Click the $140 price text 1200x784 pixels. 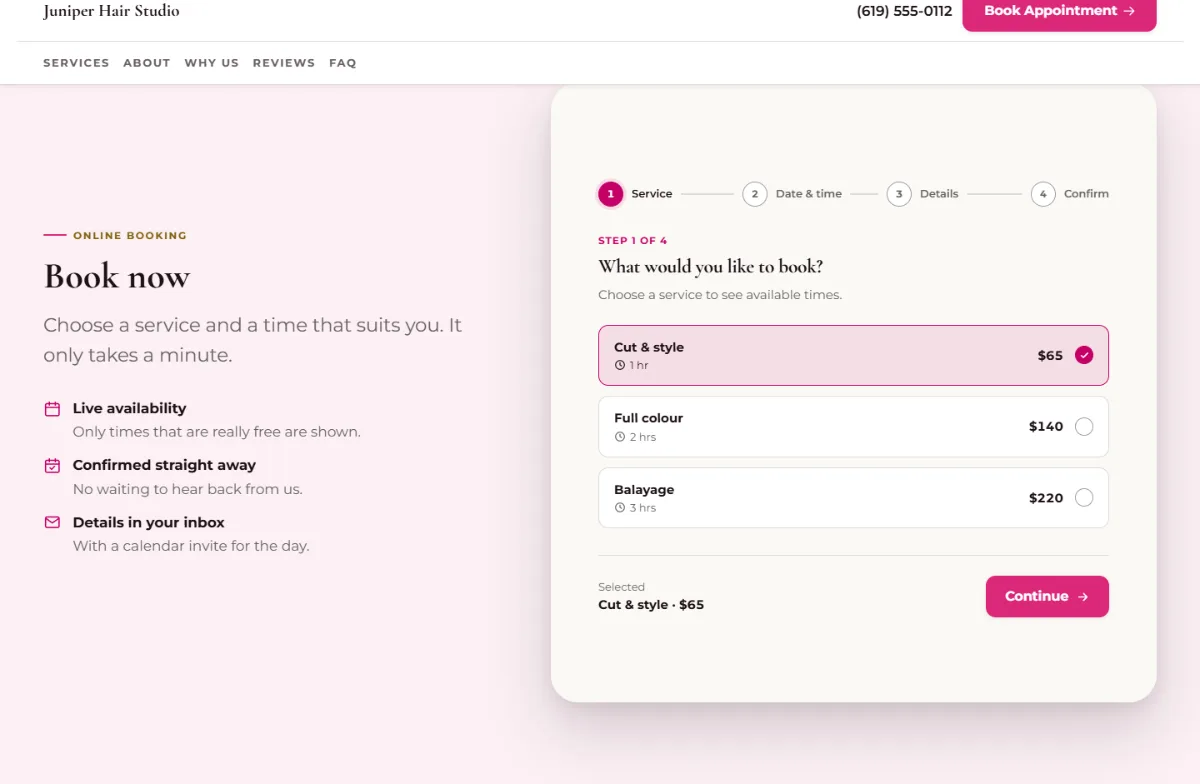point(1046,427)
